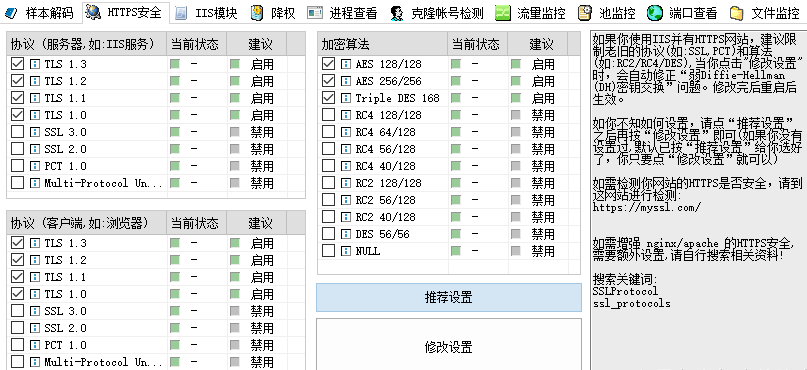Click 建议 header in the cipher algorithm list

(x=537, y=44)
